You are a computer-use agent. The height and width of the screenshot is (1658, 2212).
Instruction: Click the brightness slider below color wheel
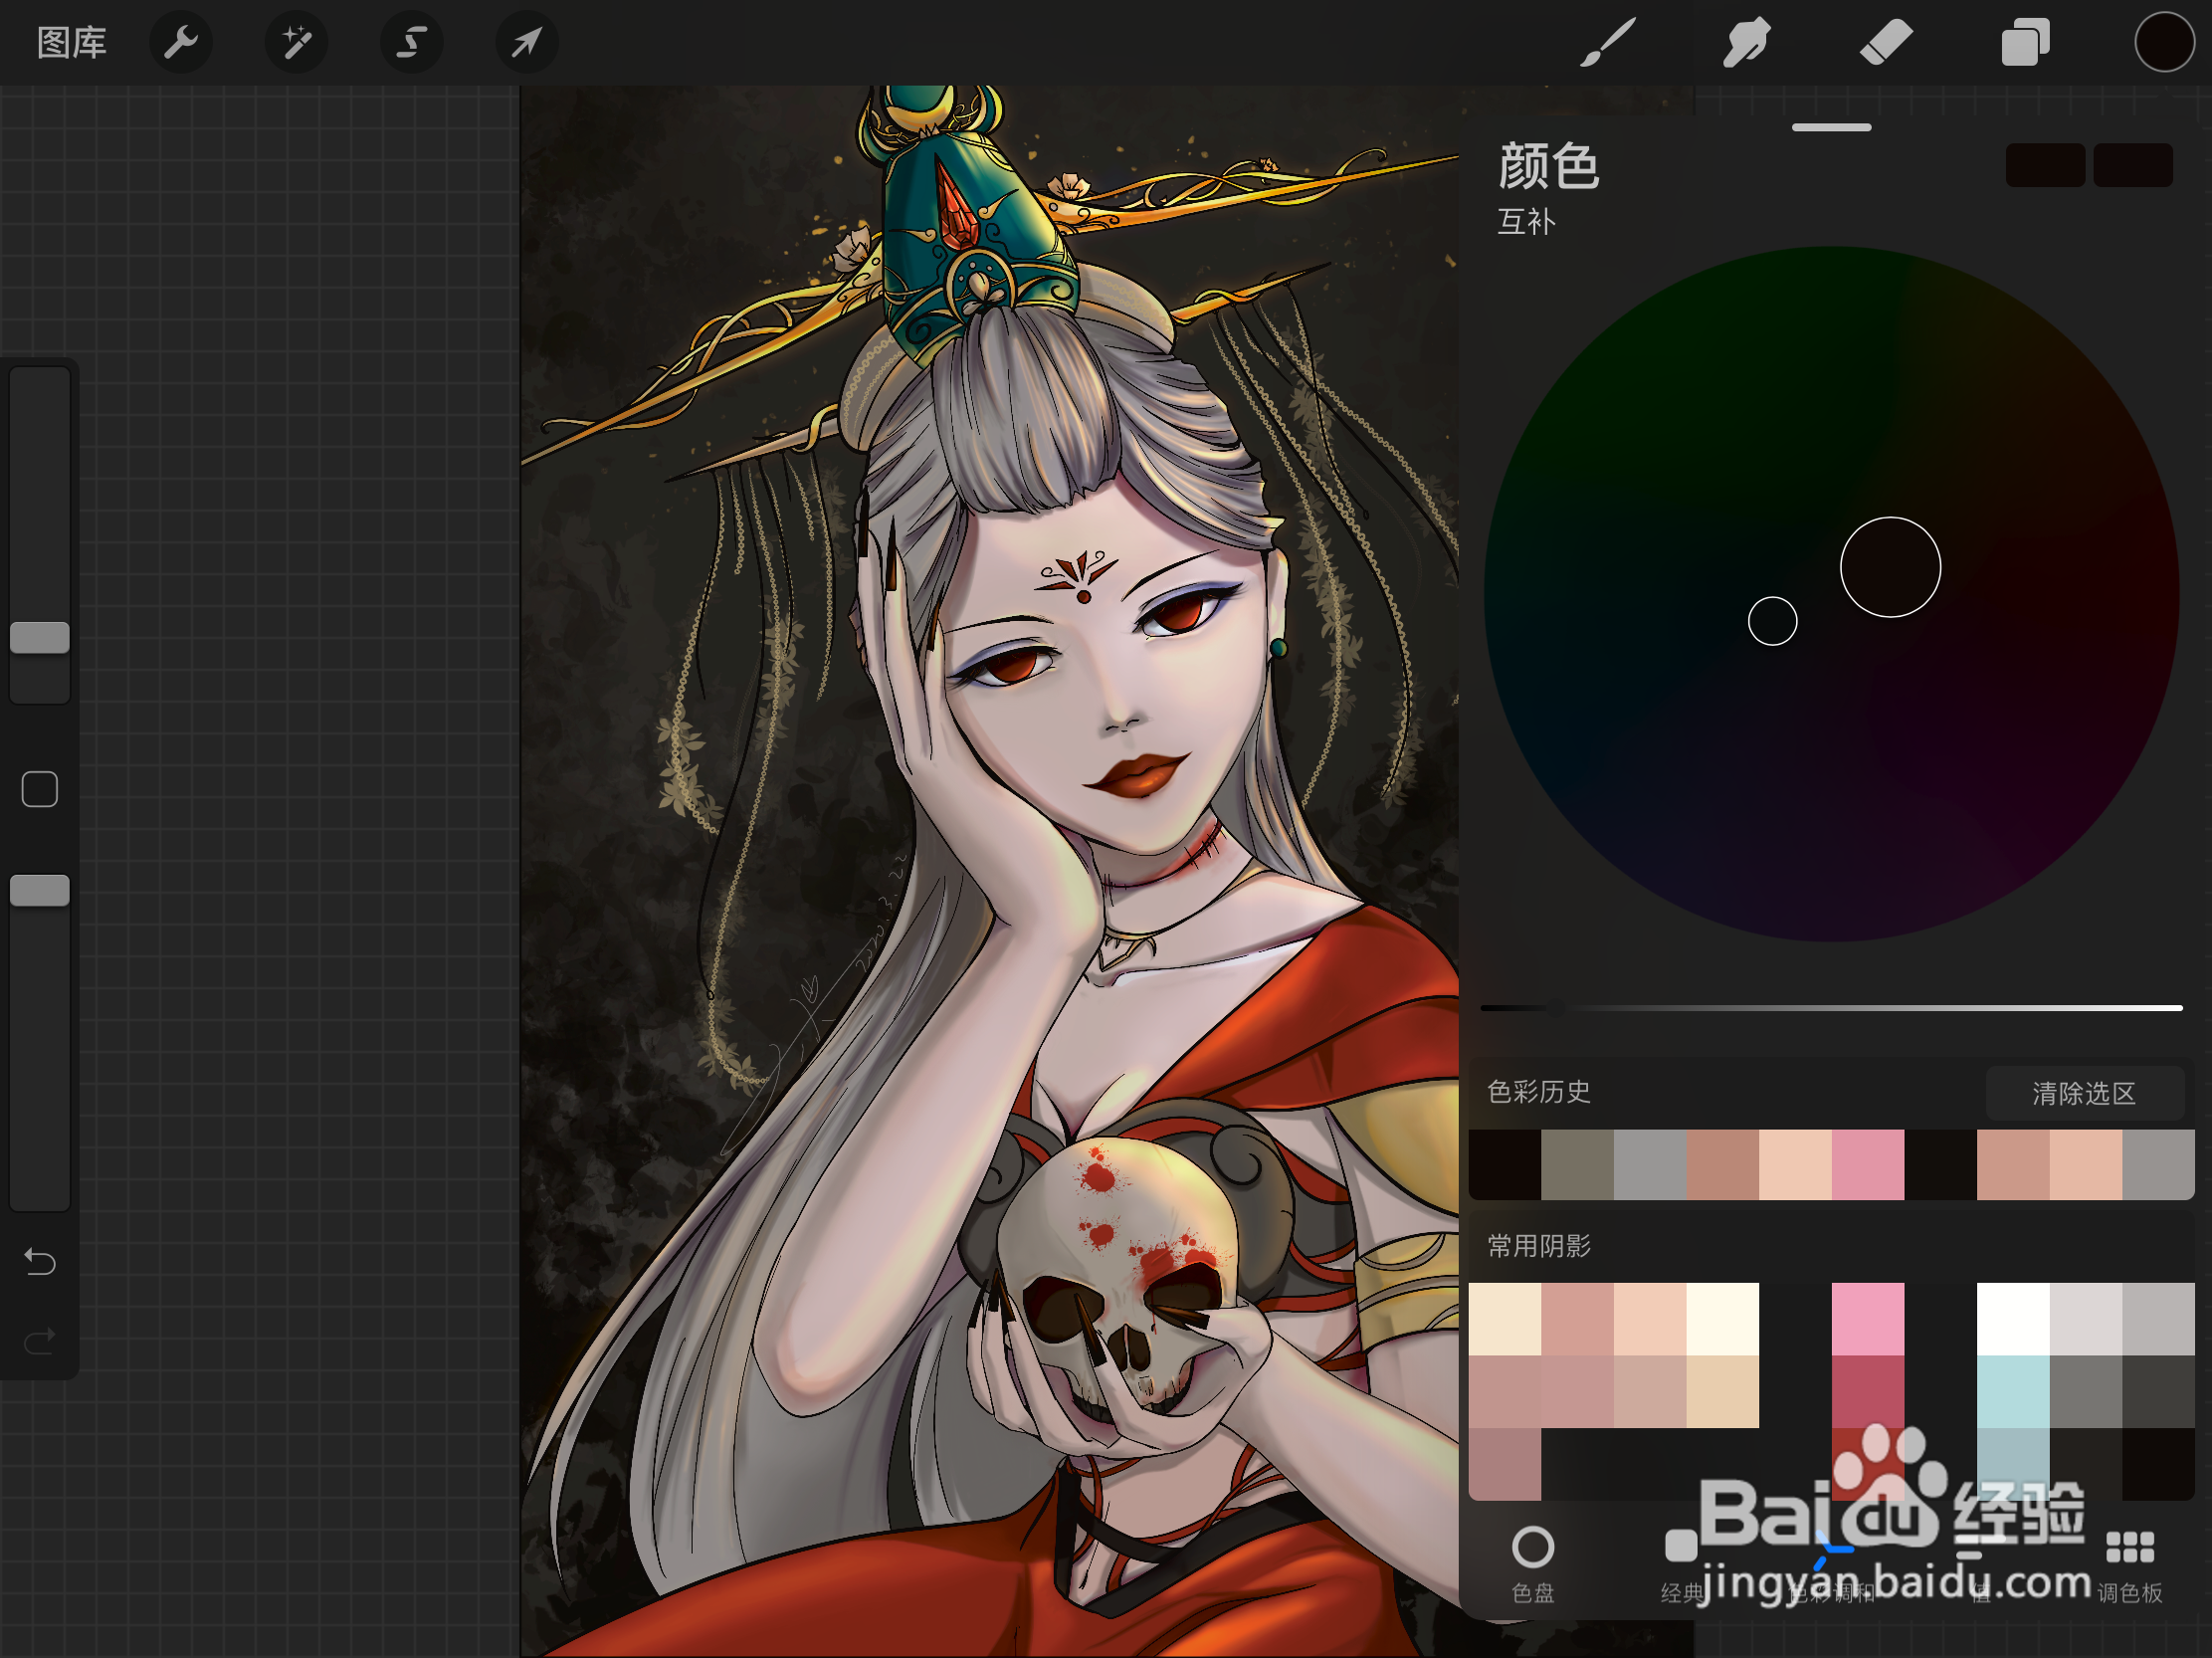pos(1831,1008)
